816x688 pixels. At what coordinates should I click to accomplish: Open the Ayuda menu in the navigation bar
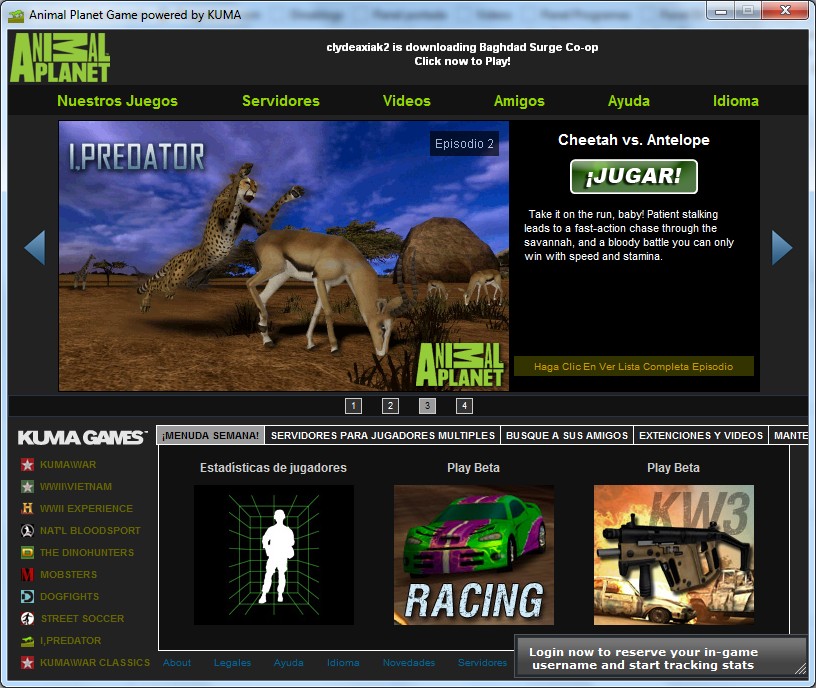click(x=629, y=100)
